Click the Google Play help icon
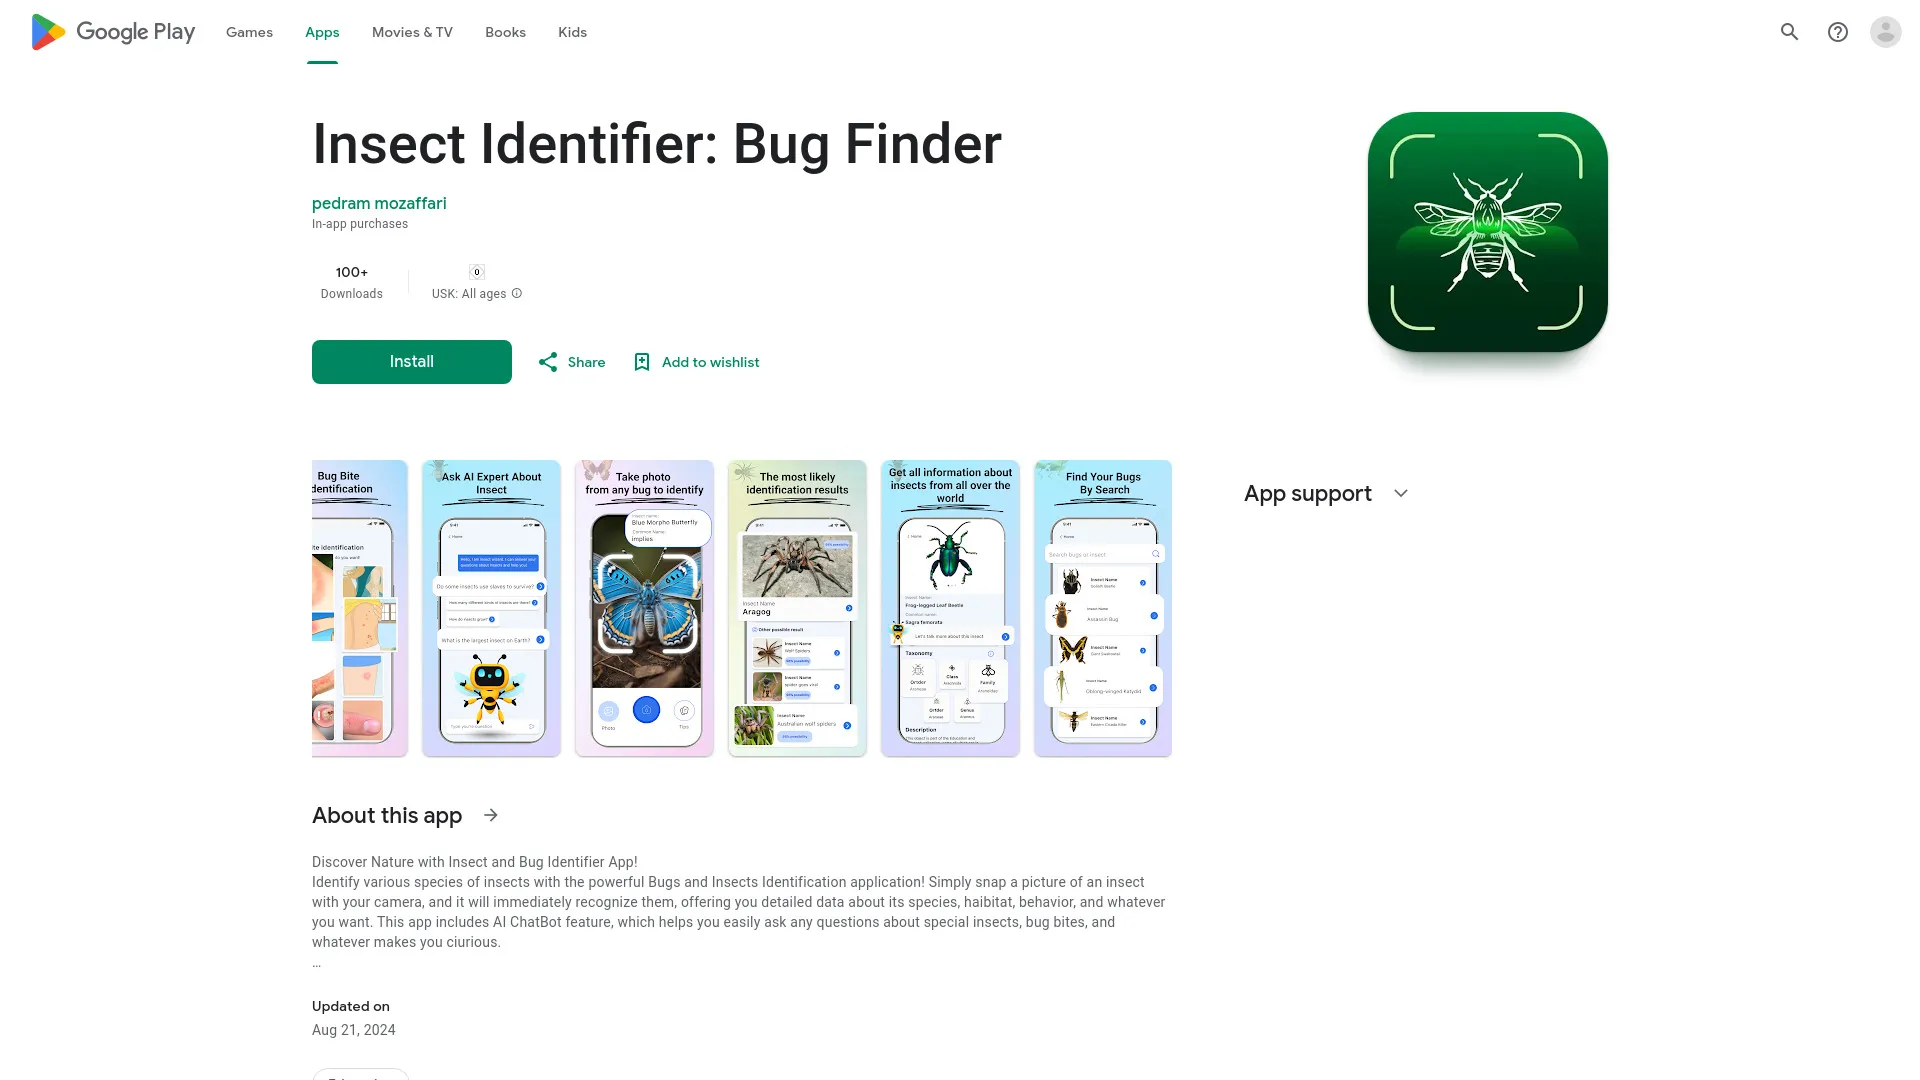 coord(1838,32)
